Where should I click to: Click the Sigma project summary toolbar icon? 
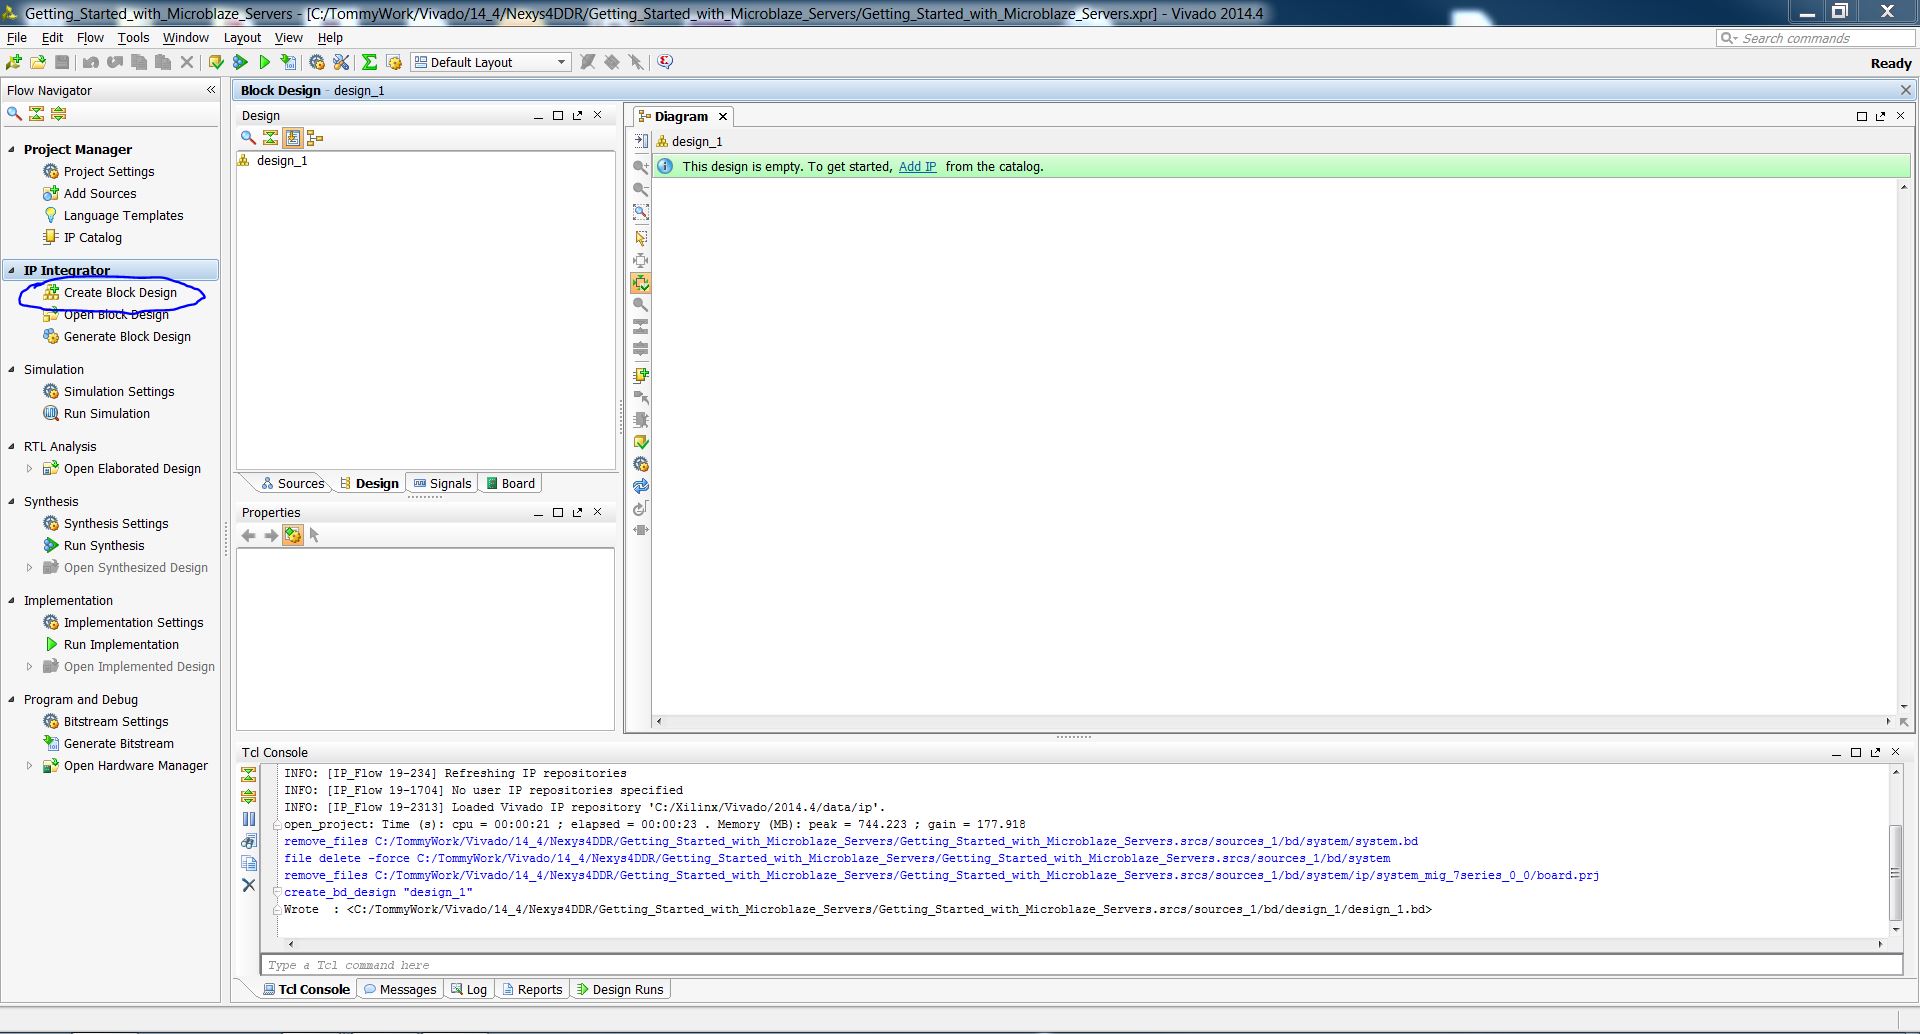pyautogui.click(x=369, y=62)
